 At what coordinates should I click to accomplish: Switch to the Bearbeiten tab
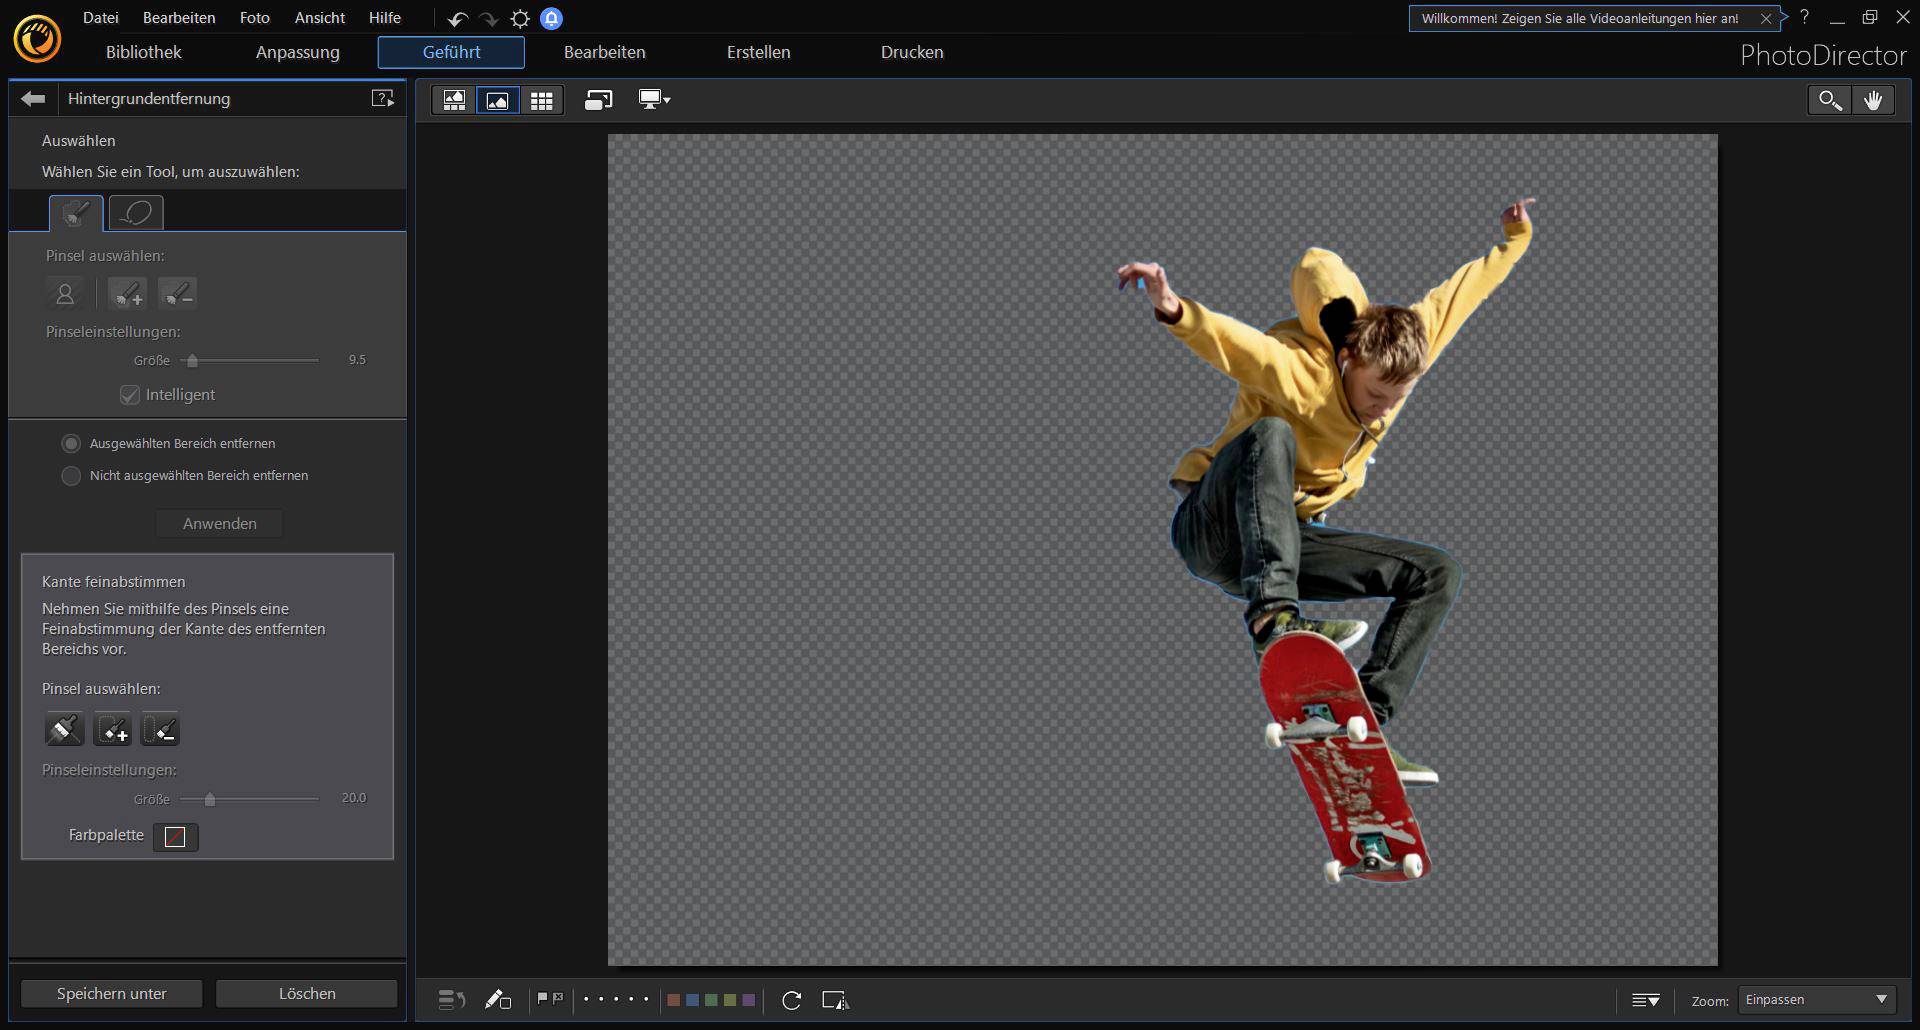click(x=604, y=52)
